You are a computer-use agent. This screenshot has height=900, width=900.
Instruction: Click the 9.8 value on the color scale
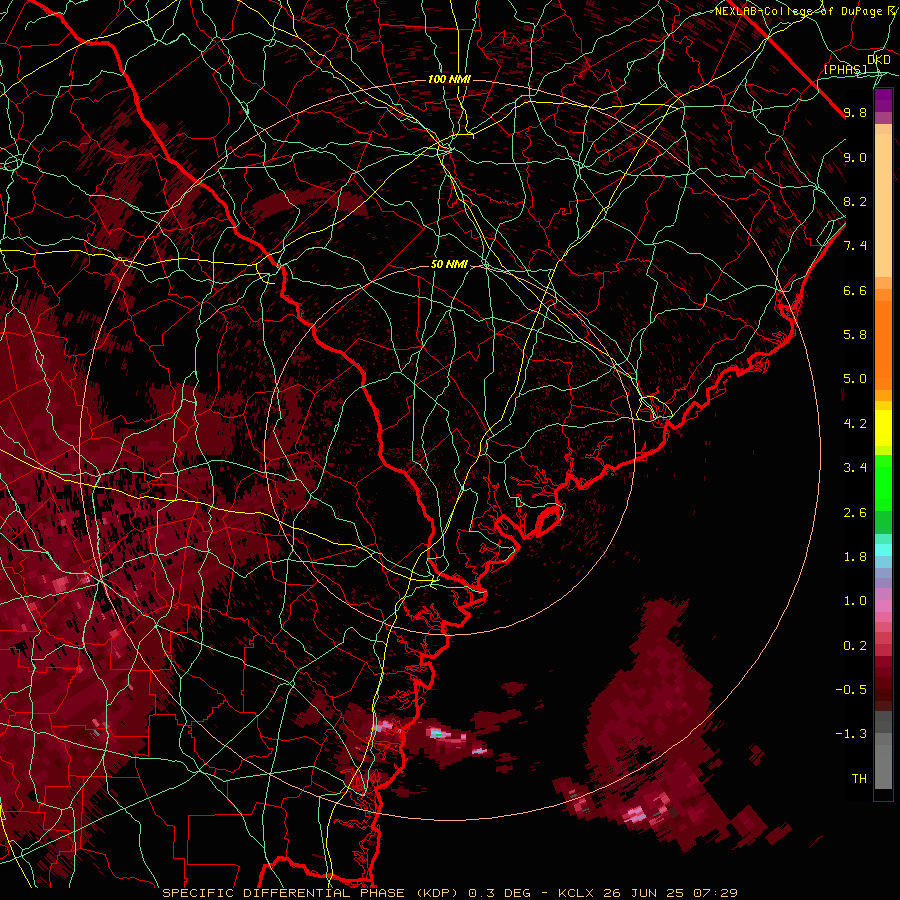pos(855,112)
